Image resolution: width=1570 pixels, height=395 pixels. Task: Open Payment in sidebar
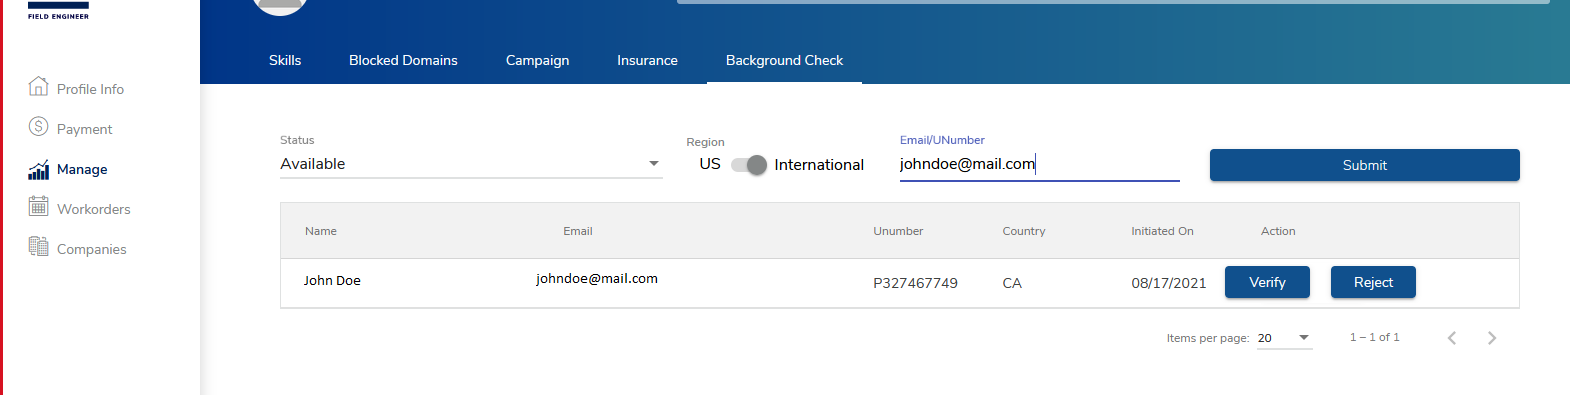coord(84,129)
